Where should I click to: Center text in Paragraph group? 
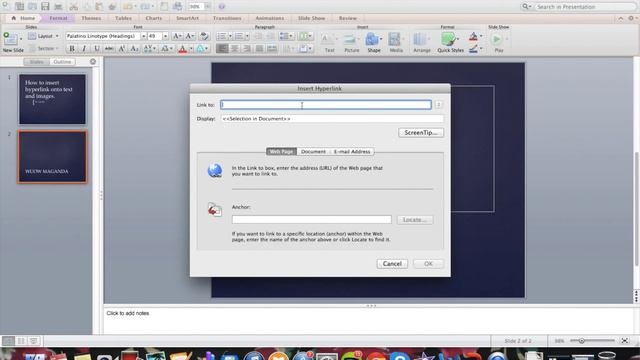234,49
